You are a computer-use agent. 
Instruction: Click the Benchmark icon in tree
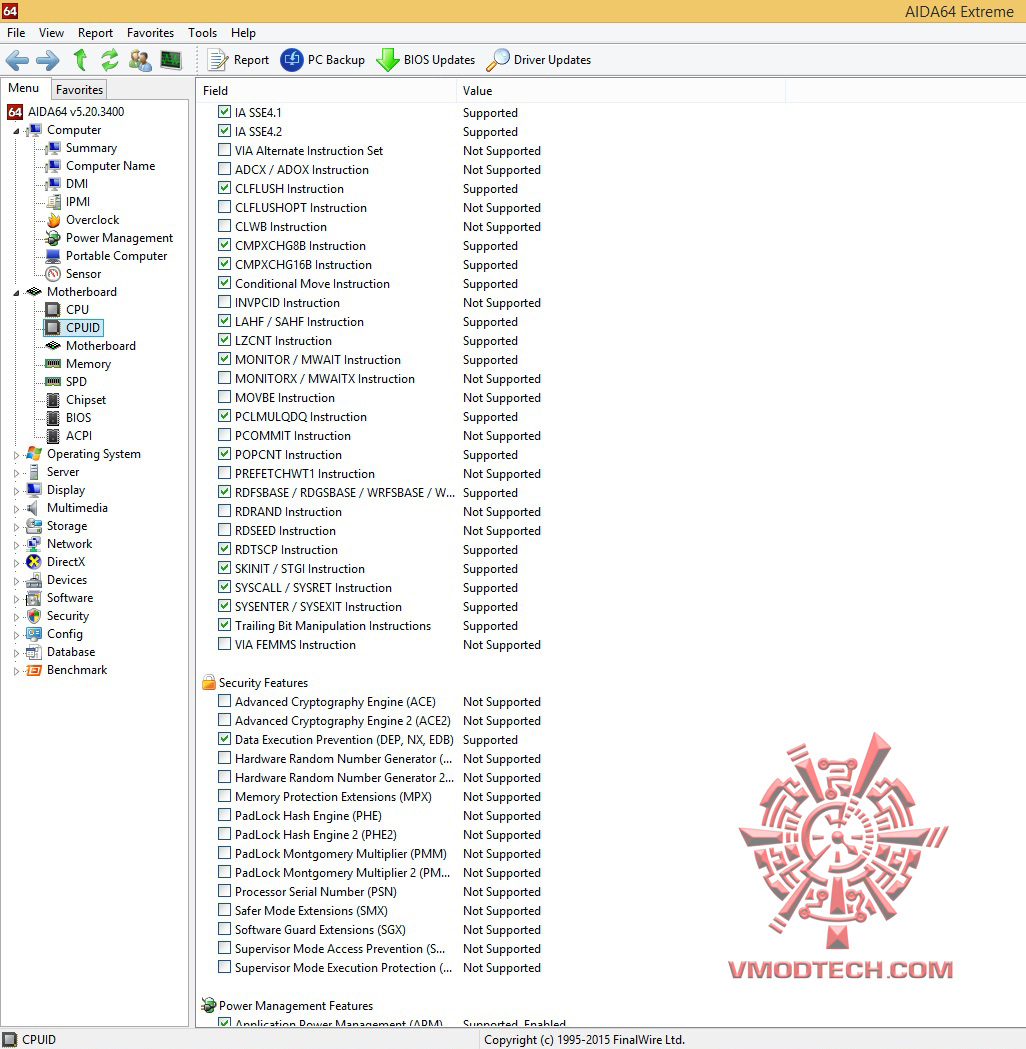pos(34,670)
